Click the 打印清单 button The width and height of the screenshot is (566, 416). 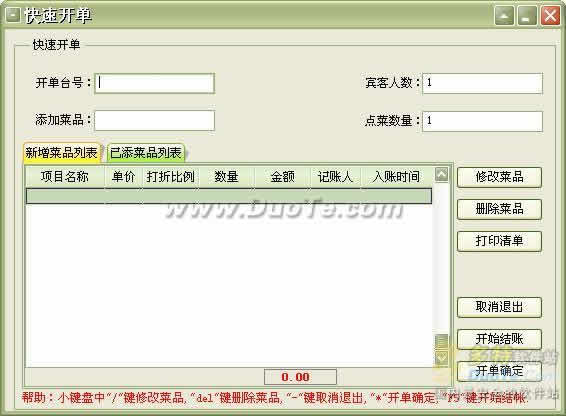[x=499, y=241]
